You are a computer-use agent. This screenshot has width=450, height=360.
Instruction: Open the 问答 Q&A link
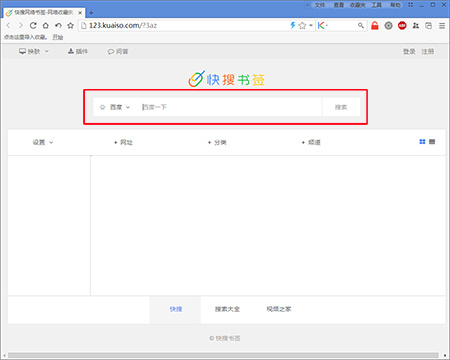click(118, 51)
